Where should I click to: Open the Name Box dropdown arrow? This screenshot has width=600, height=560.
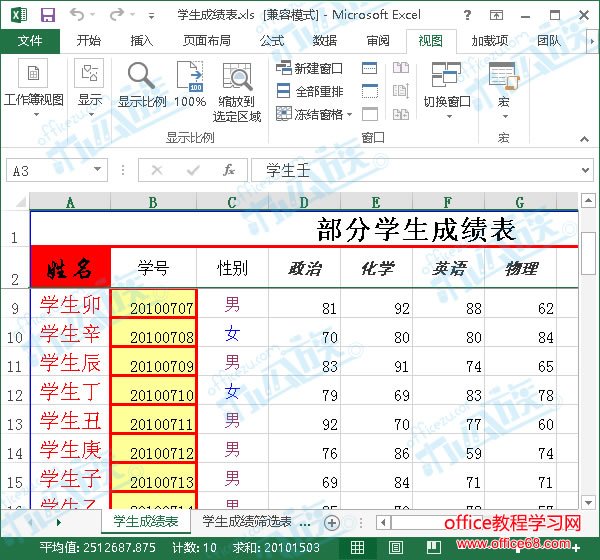pos(98,170)
